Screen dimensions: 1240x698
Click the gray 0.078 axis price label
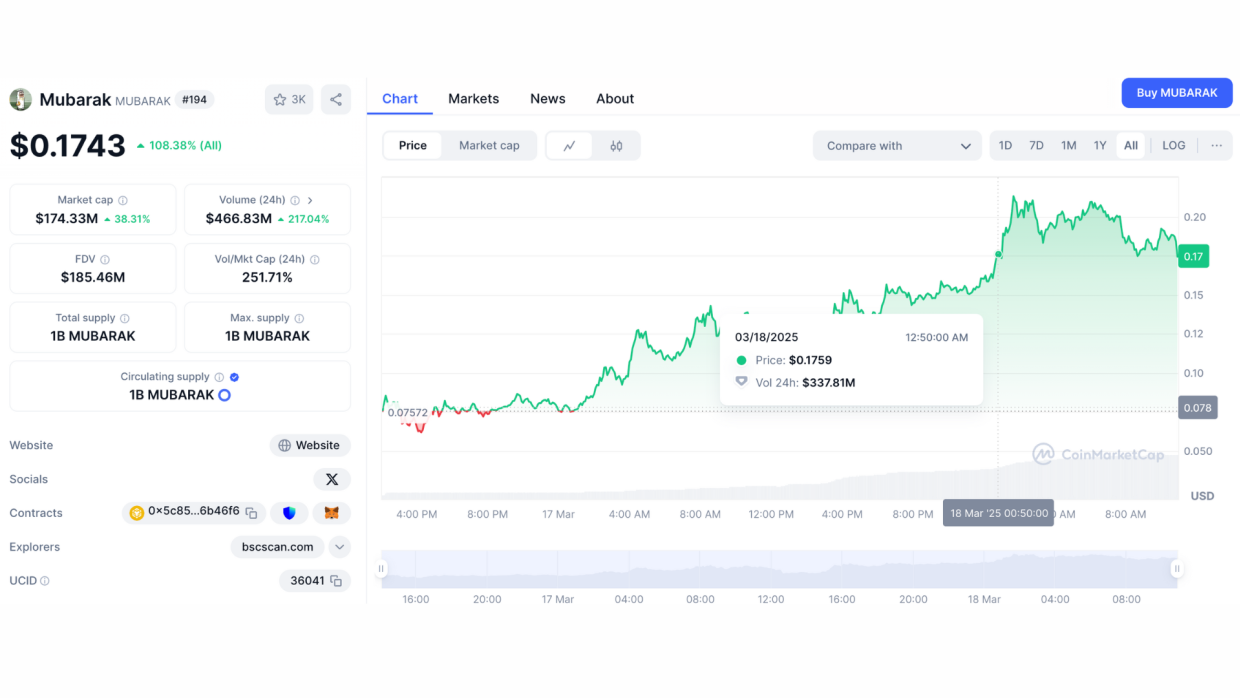(1198, 408)
